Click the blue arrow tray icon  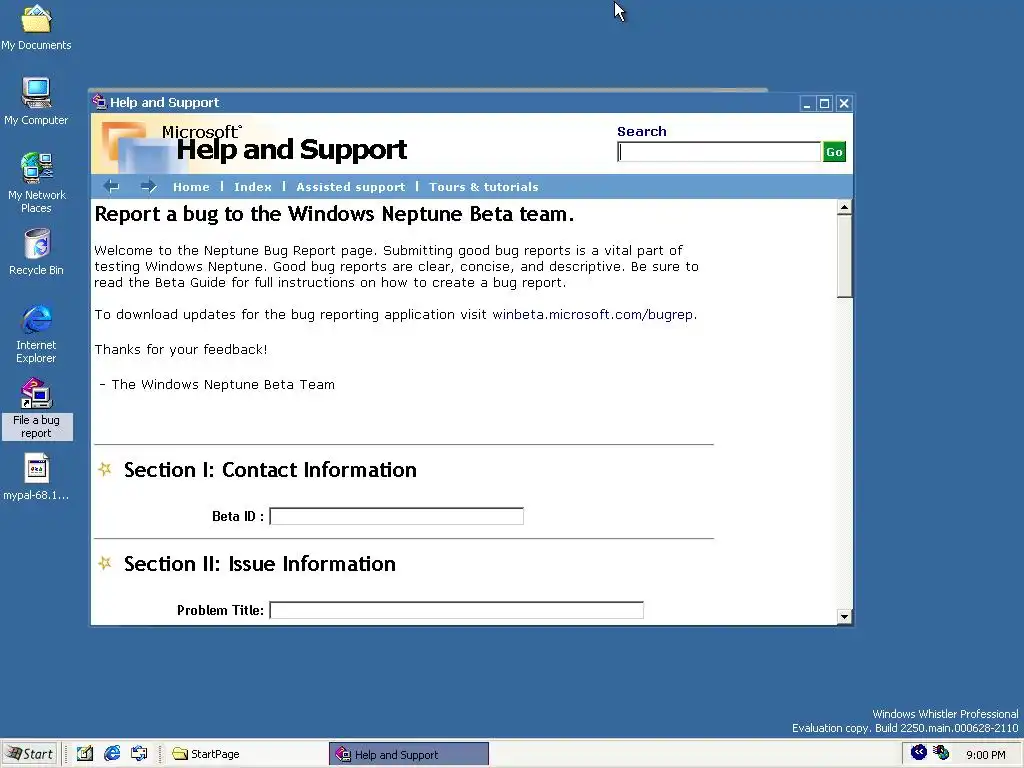coord(919,752)
